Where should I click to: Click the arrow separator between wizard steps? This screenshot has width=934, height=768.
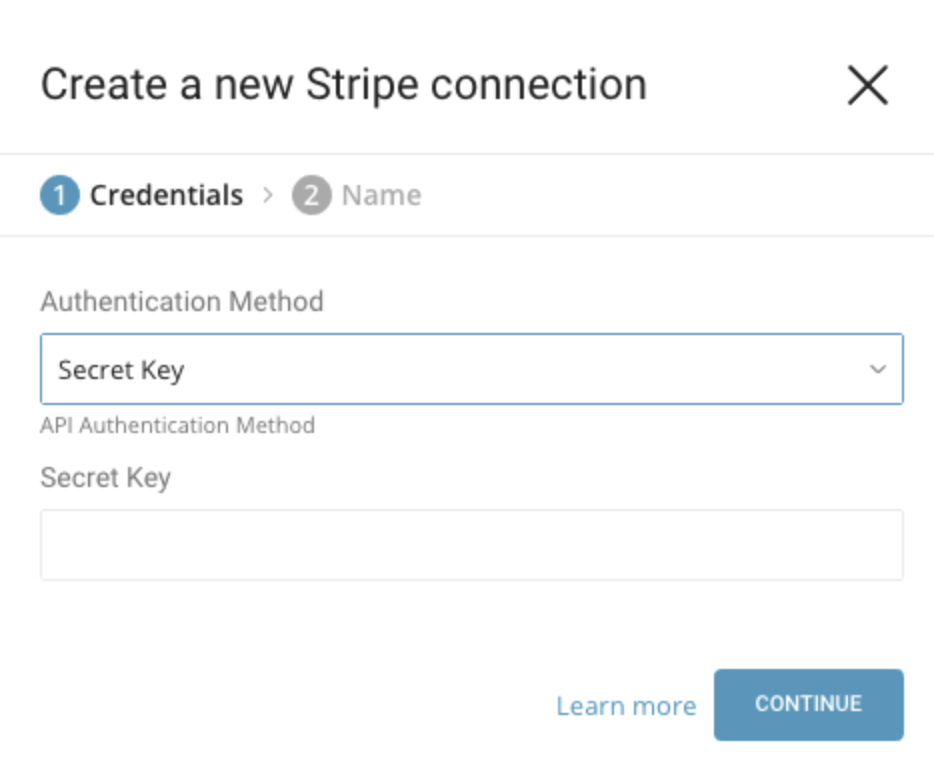[267, 195]
